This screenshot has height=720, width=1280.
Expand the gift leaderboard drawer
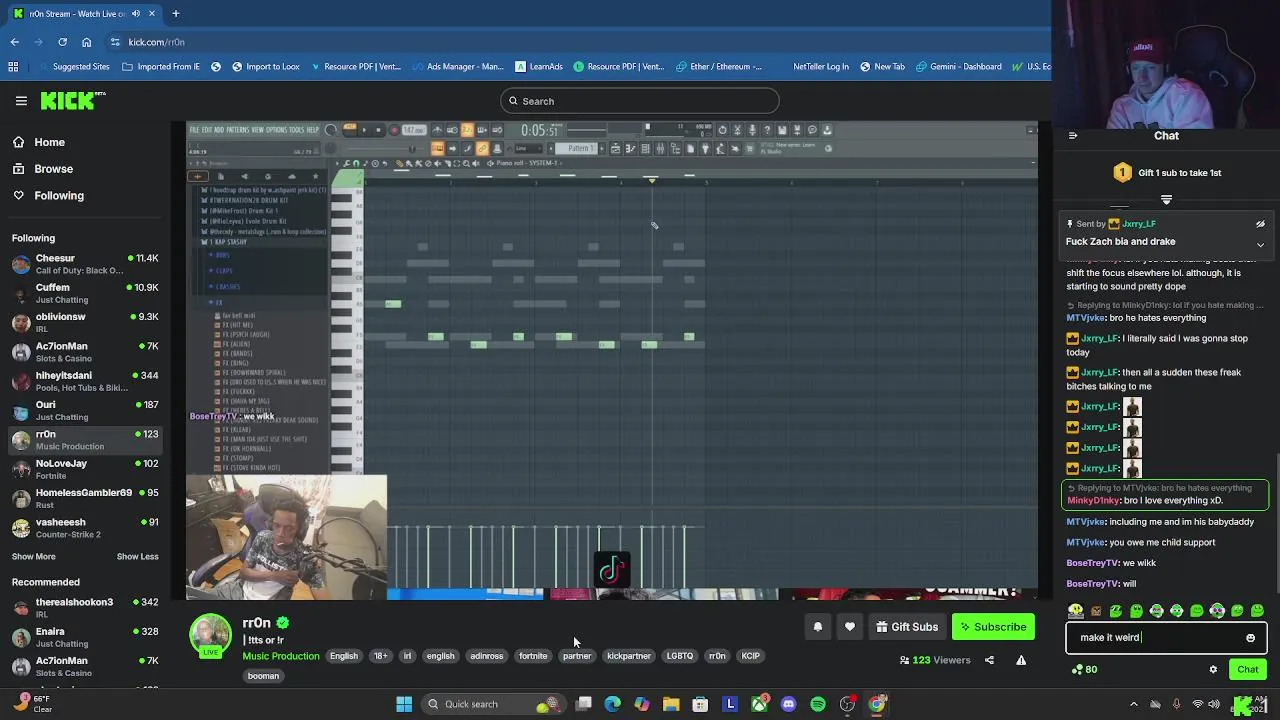1166,200
